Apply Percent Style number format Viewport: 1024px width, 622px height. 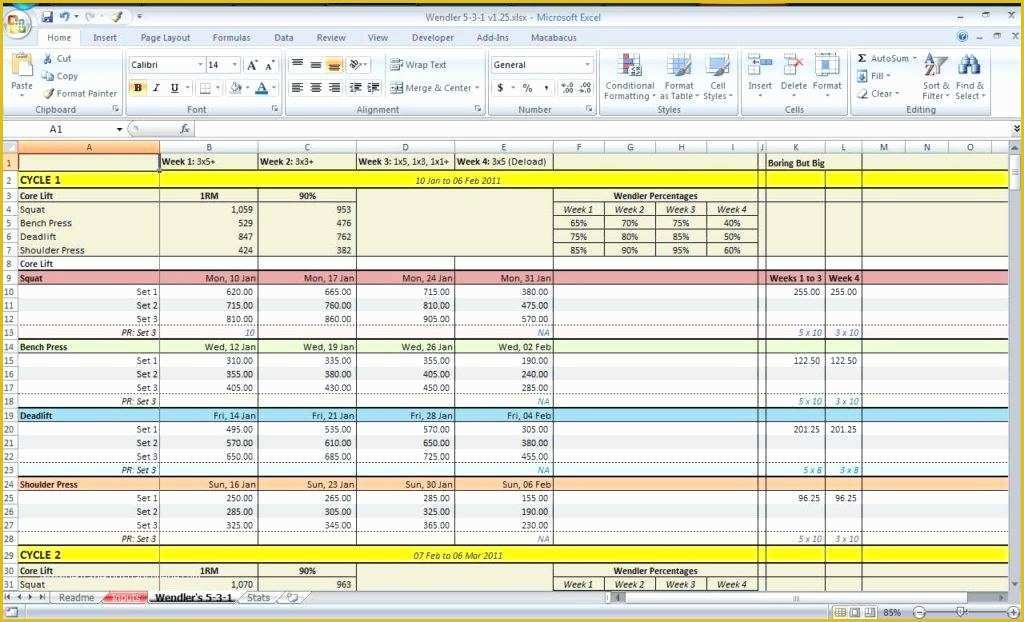527,88
